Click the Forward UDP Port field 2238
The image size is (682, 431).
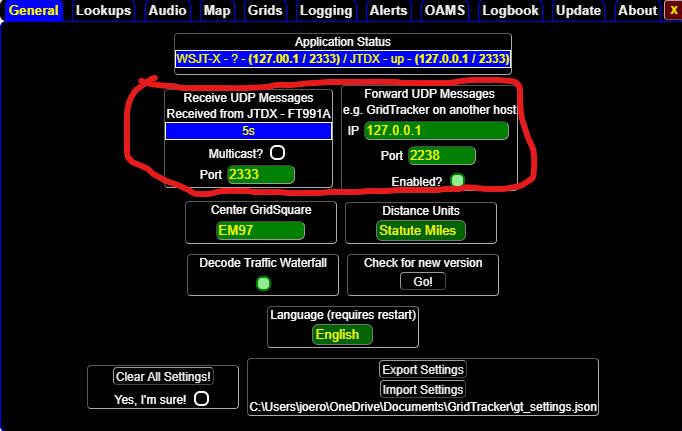[x=442, y=155]
